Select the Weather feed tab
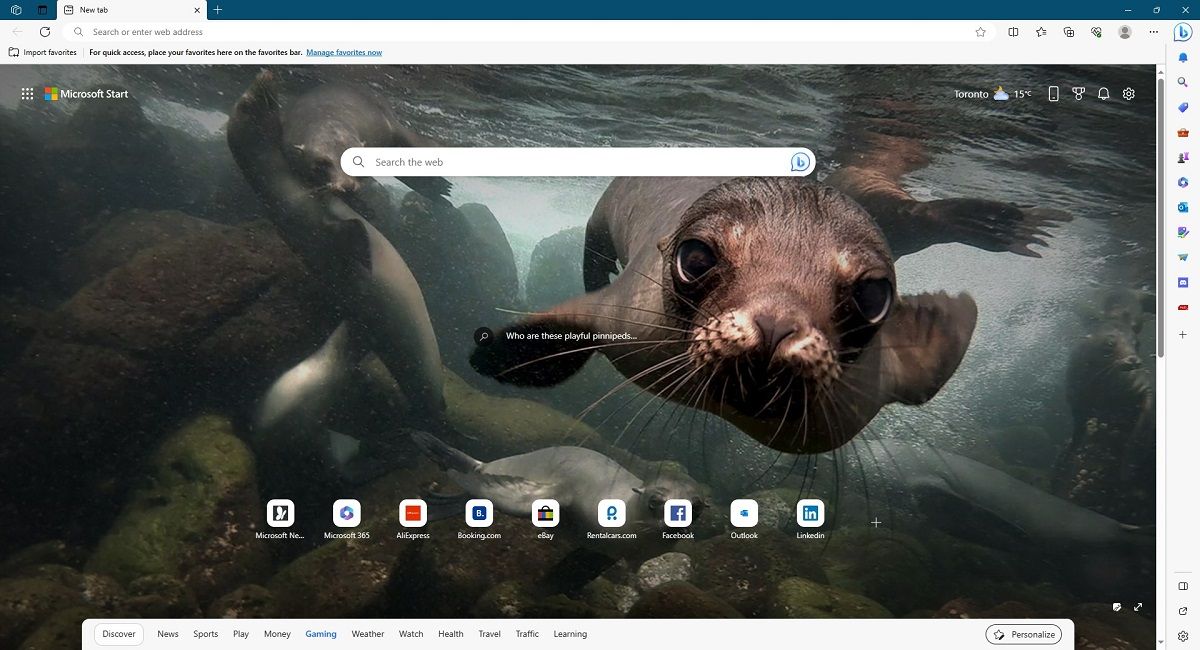1200x650 pixels. tap(367, 633)
